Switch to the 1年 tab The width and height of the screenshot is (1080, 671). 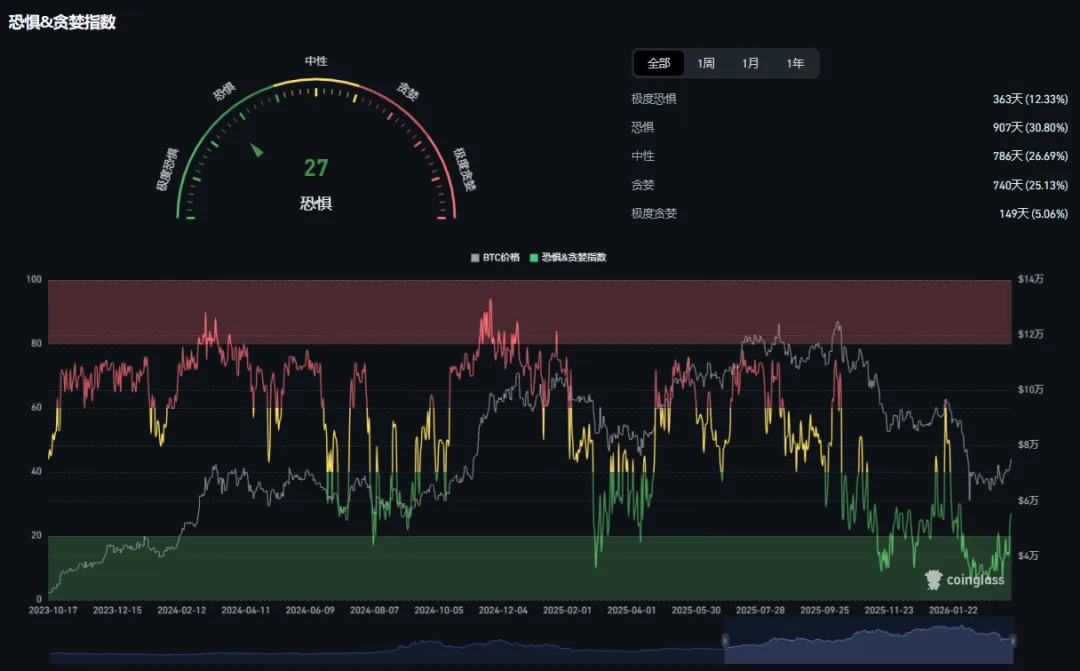pos(795,63)
